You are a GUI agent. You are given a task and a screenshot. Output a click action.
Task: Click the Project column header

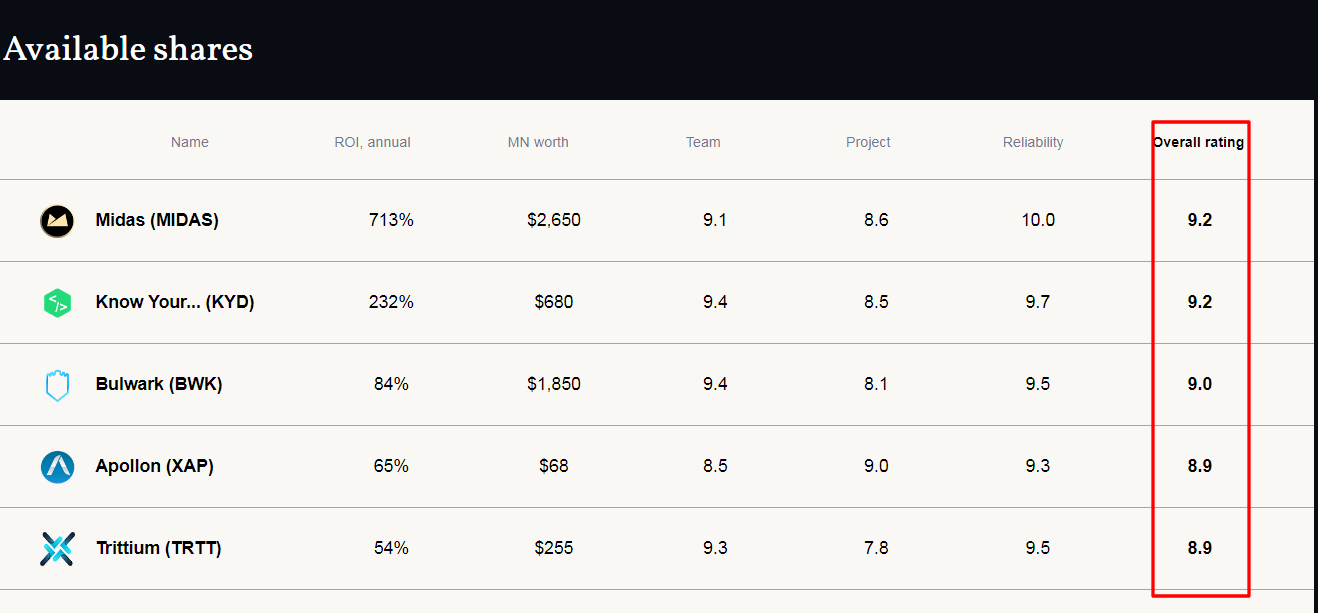(x=868, y=142)
